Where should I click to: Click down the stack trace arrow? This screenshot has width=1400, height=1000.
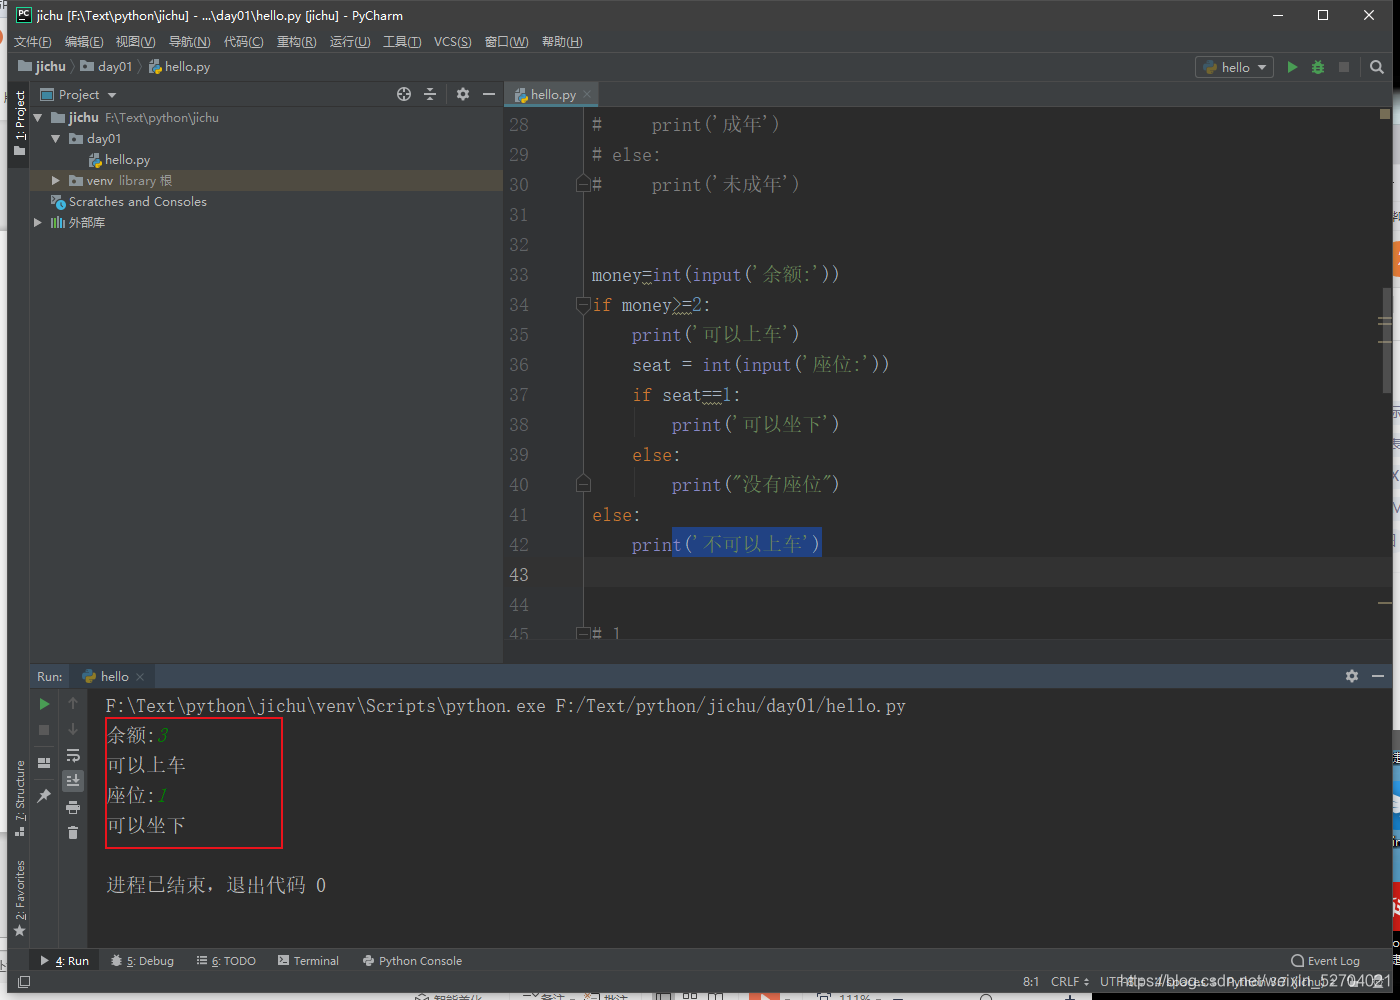[x=73, y=730]
